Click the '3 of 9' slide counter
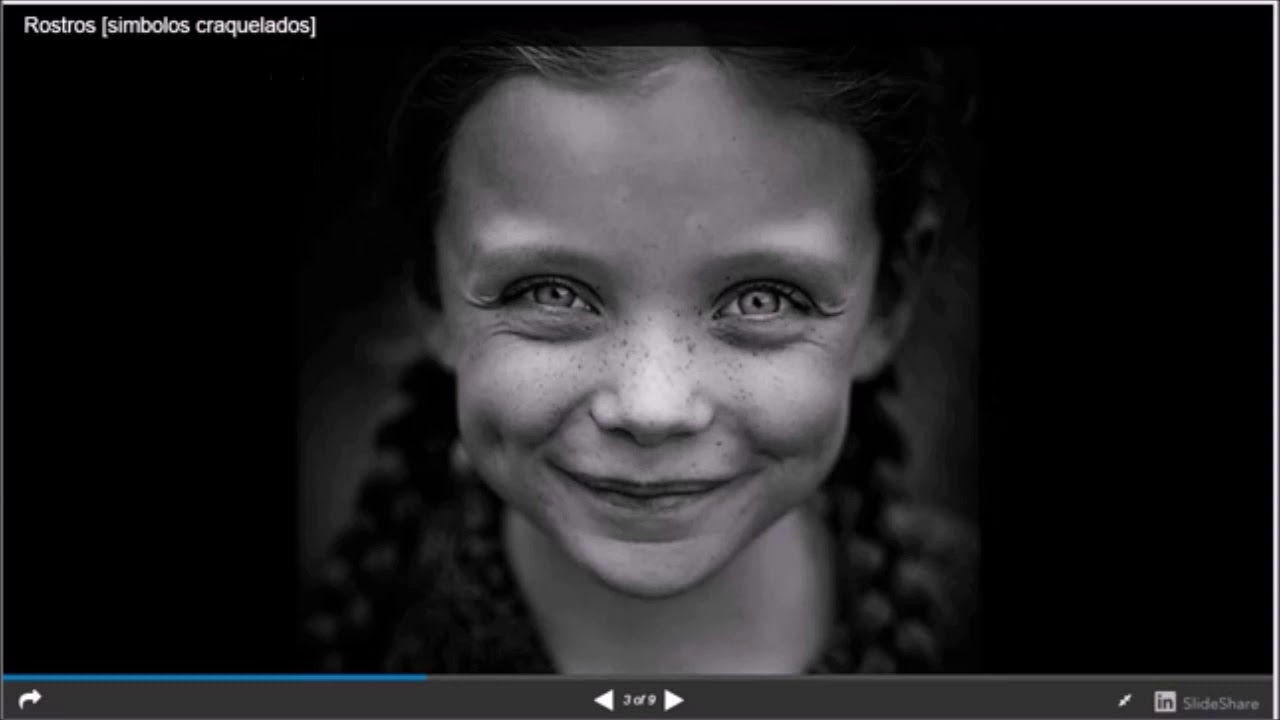Screen dimensions: 1280x720 point(639,700)
